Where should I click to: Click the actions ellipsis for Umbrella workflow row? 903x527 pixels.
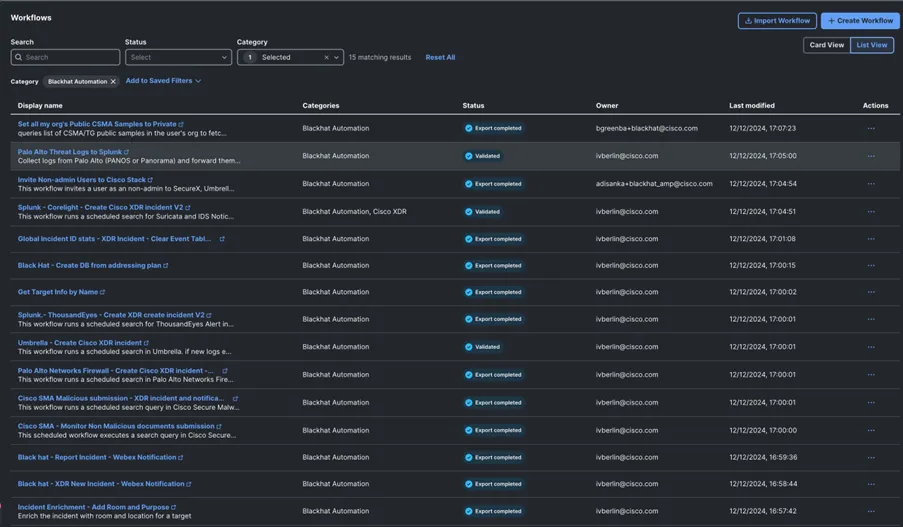pos(871,347)
